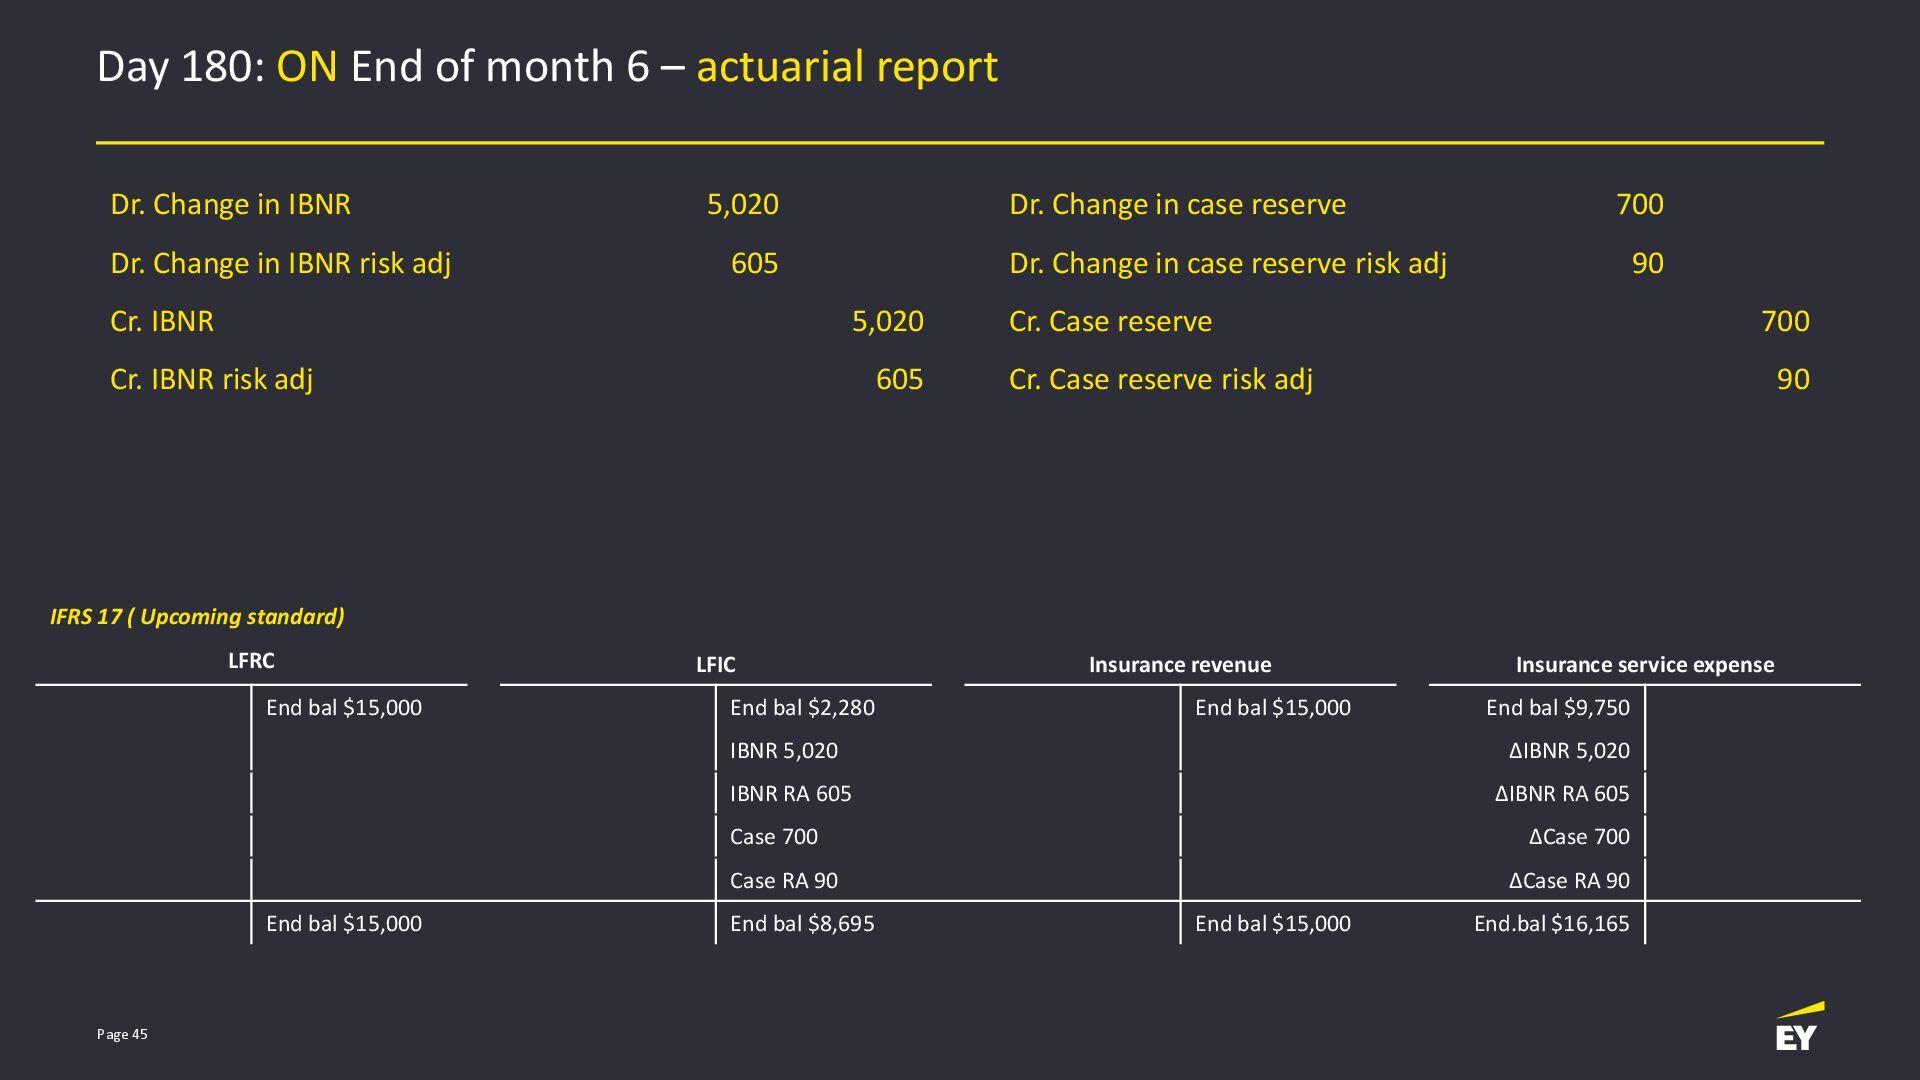Click the 'Insurance service expense' header
The height and width of the screenshot is (1080, 1920).
[x=1644, y=665]
